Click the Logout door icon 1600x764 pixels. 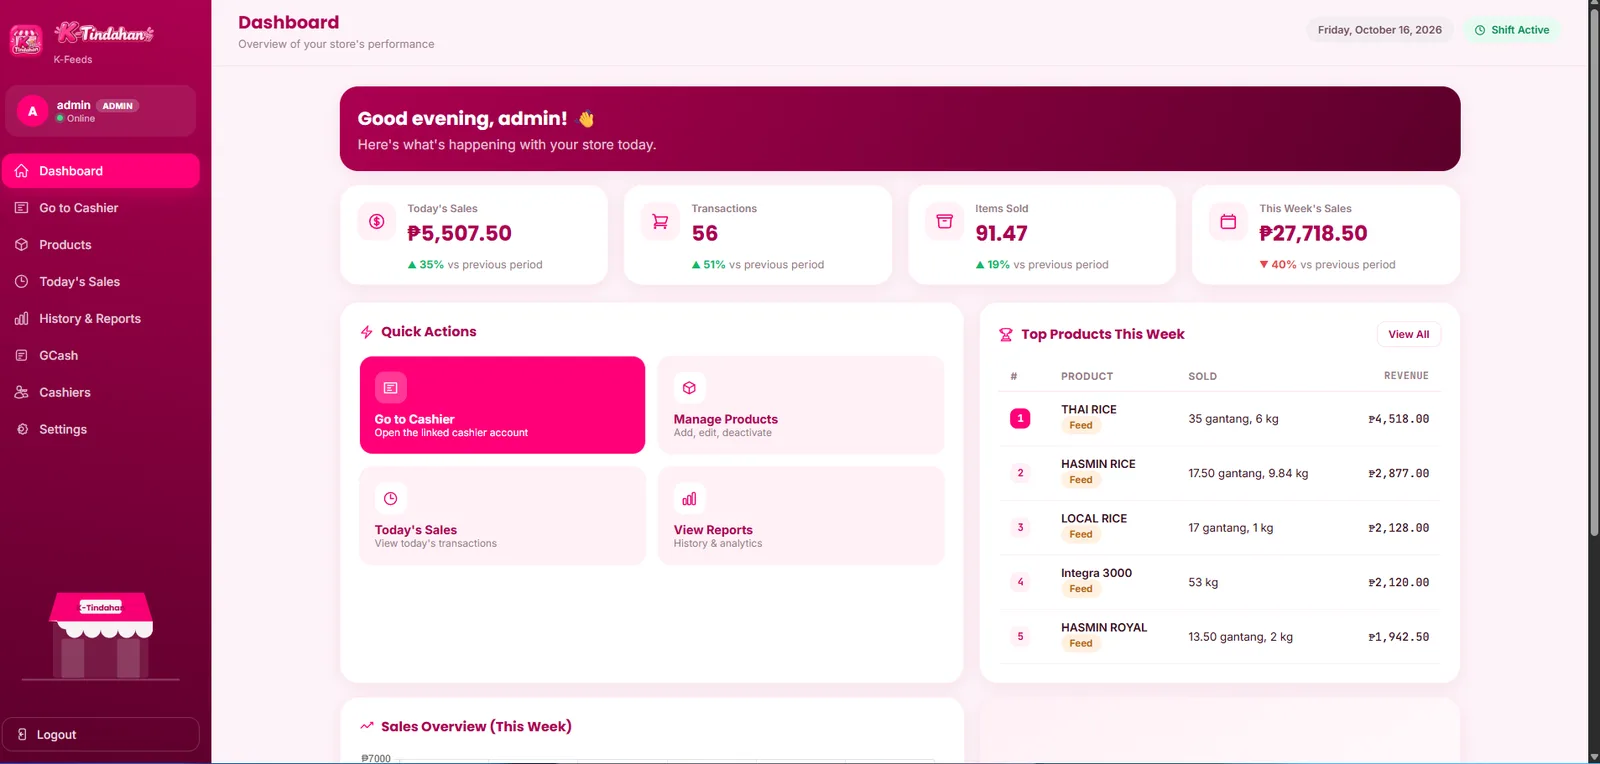coord(22,735)
